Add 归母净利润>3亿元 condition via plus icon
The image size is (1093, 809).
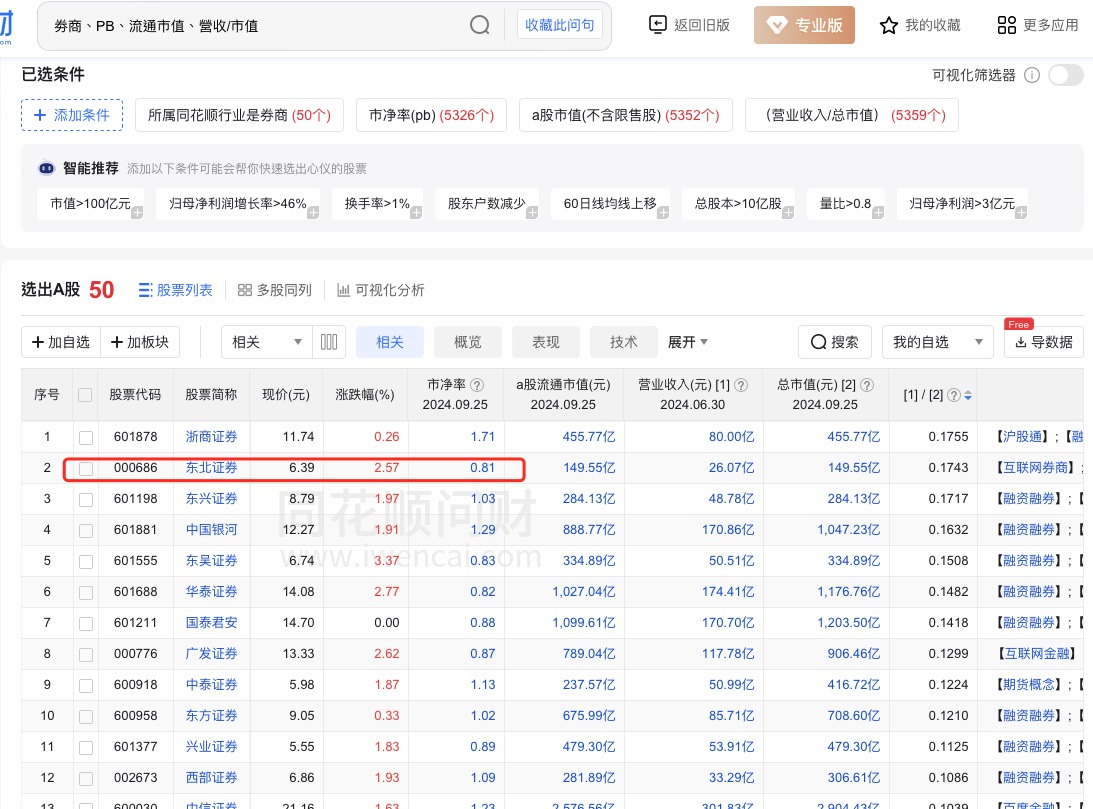[x=1021, y=213]
